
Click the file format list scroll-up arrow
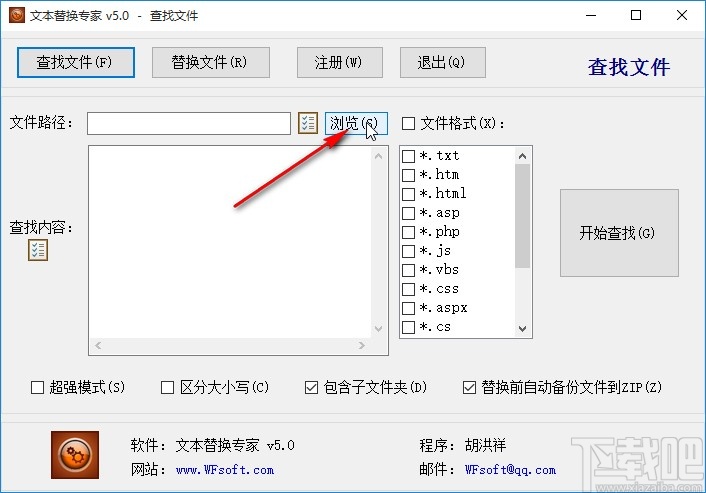522,156
